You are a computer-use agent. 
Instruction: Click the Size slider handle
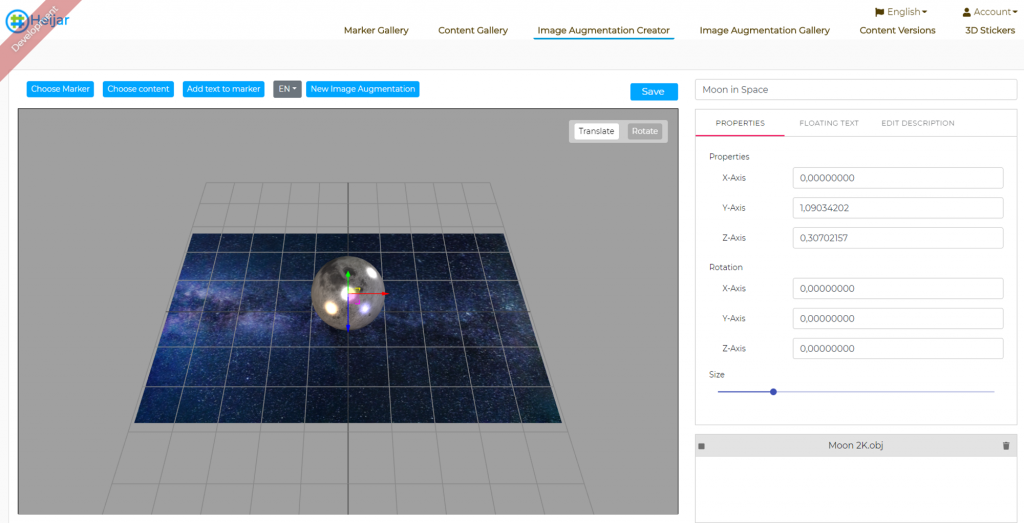coord(773,392)
